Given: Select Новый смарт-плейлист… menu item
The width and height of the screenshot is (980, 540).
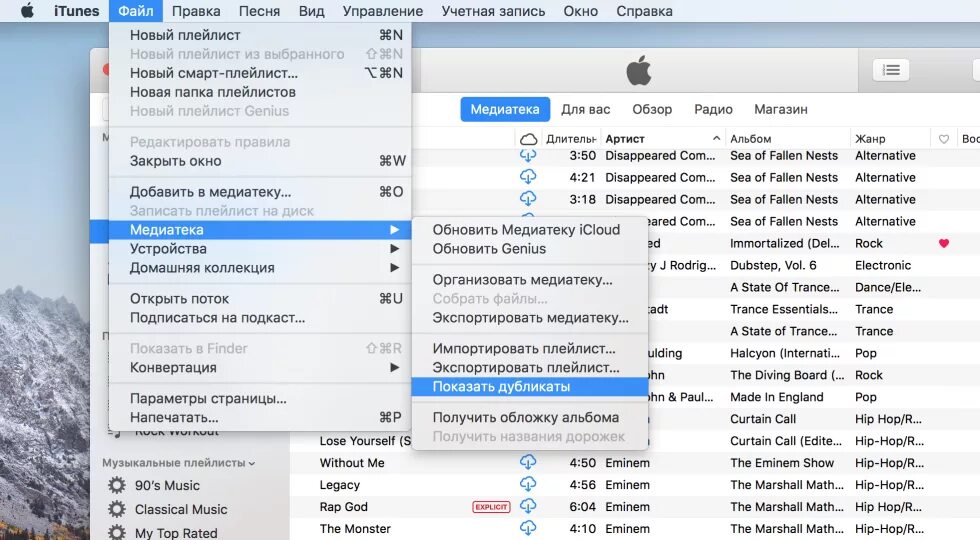Looking at the screenshot, I should click(260, 72).
